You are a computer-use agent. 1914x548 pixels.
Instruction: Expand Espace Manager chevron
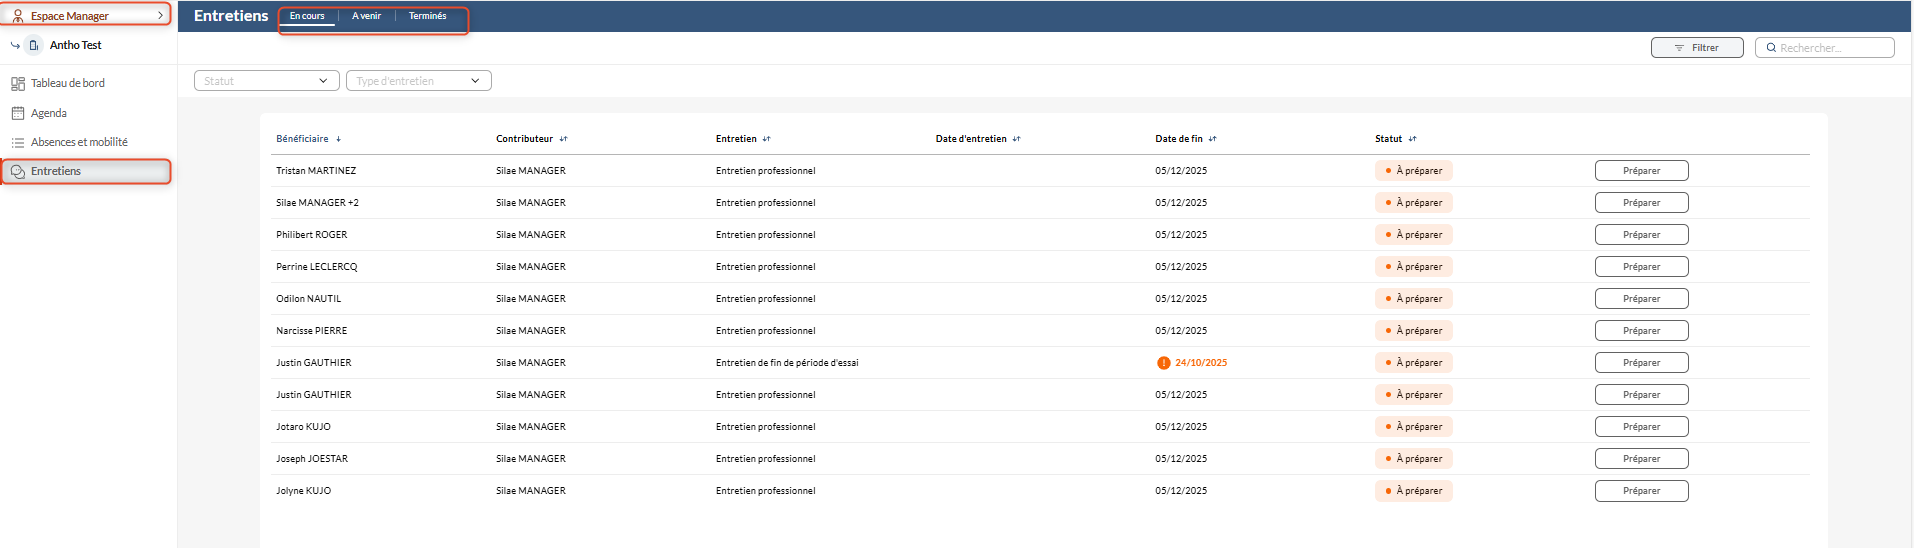tap(160, 16)
